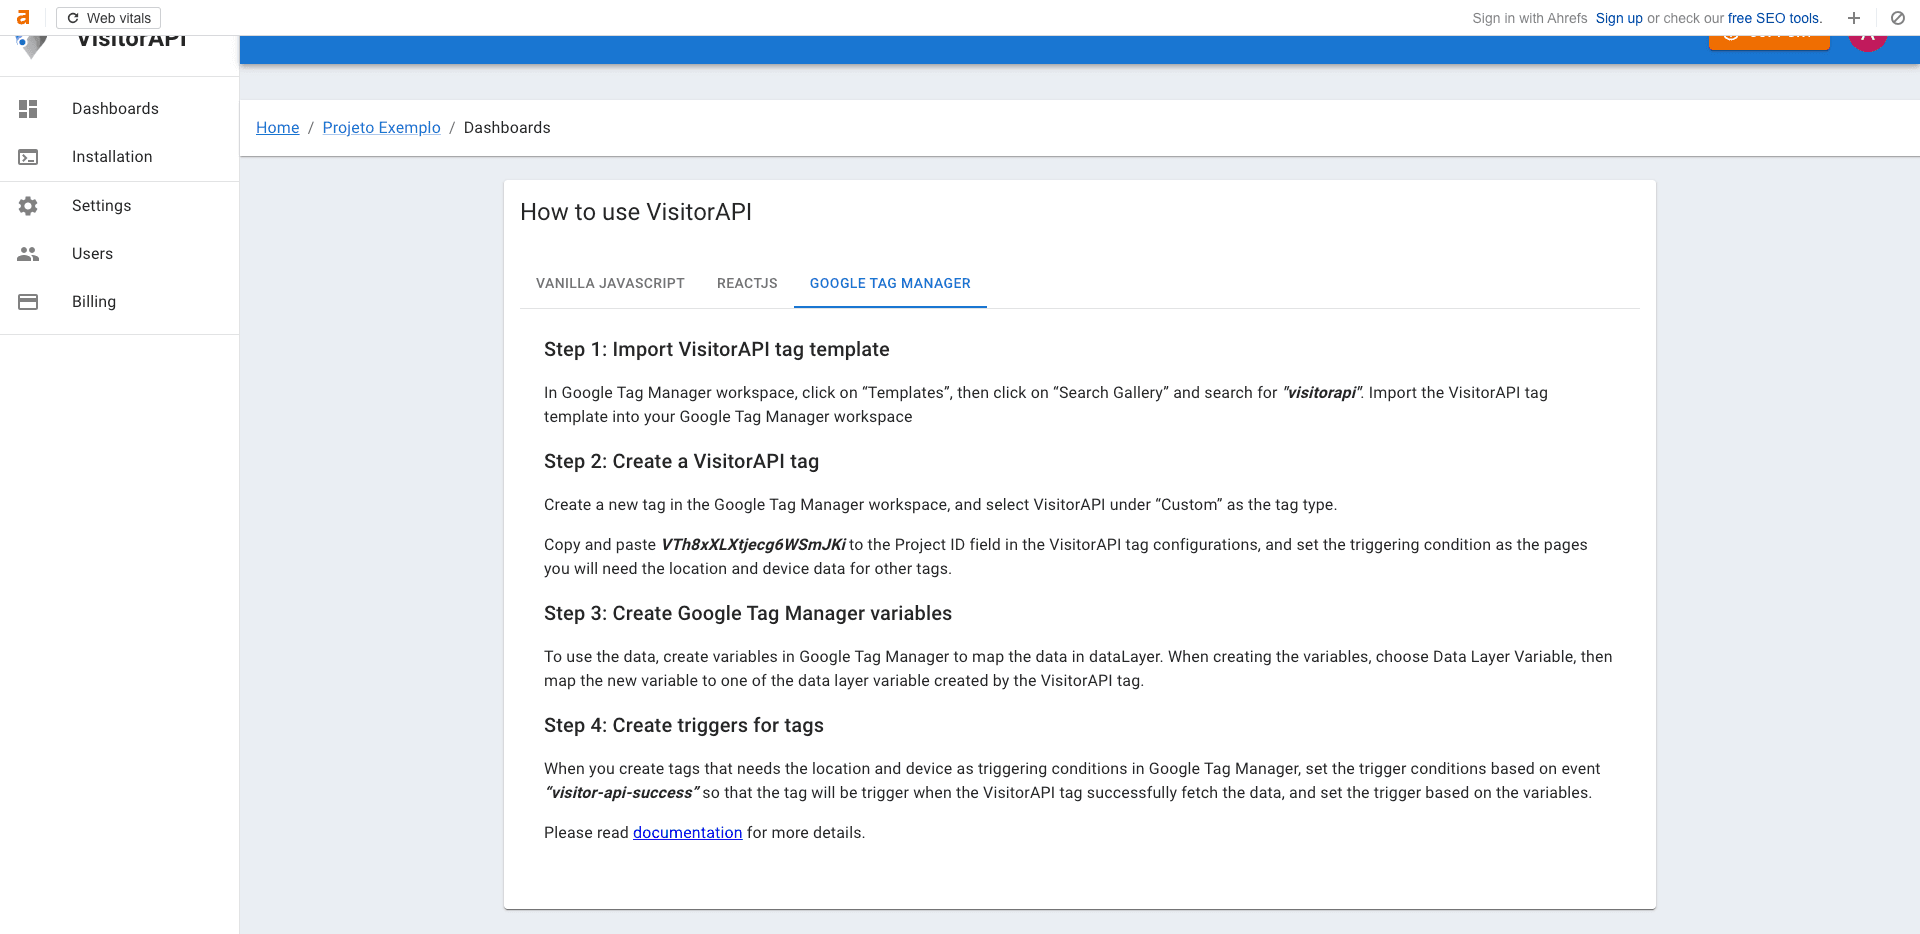Screen dimensions: 1920x934
Task: Click the project ID VTh8xXLXtjecg6WSmJKi
Action: (x=754, y=545)
